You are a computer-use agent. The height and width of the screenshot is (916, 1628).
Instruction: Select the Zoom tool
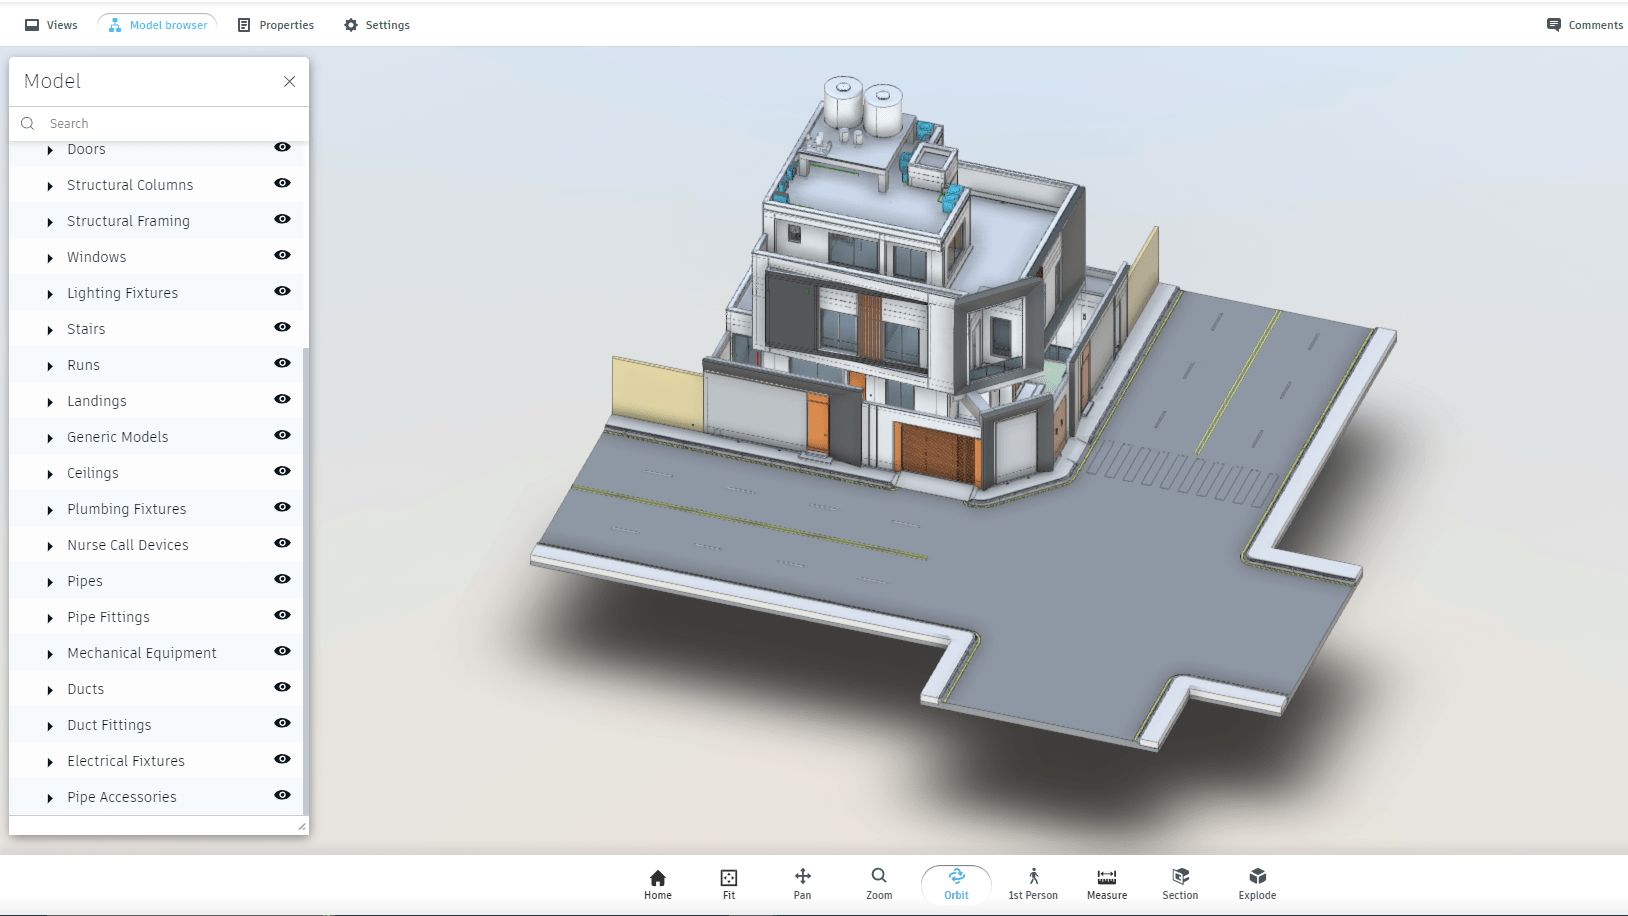click(879, 884)
